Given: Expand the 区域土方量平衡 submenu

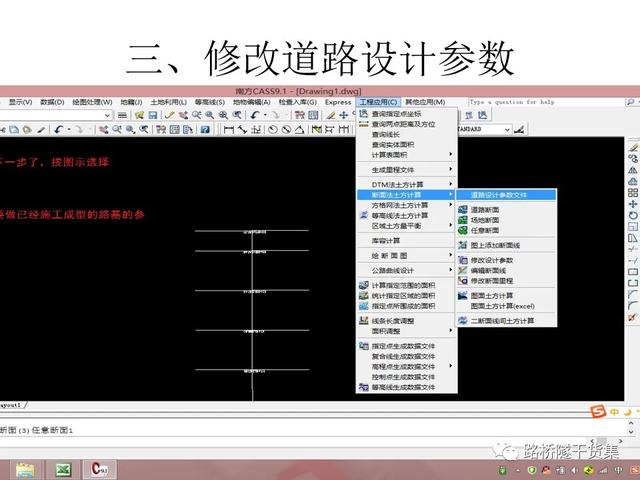Looking at the screenshot, I should [451, 225].
